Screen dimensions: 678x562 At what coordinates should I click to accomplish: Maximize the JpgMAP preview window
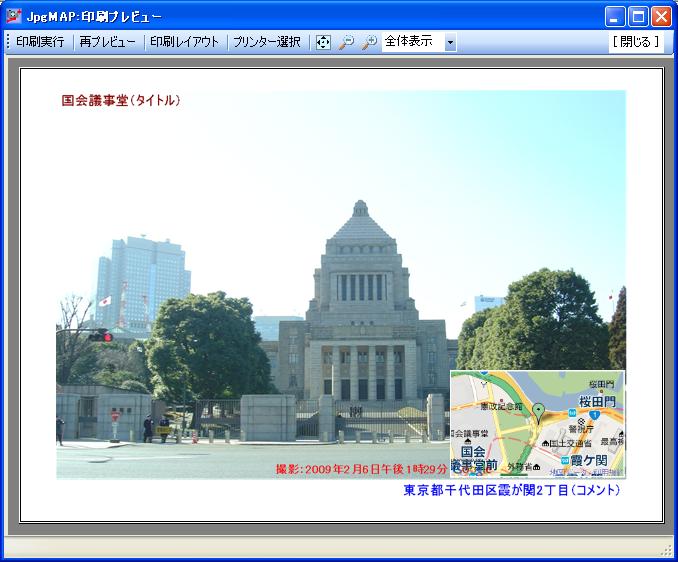point(638,16)
